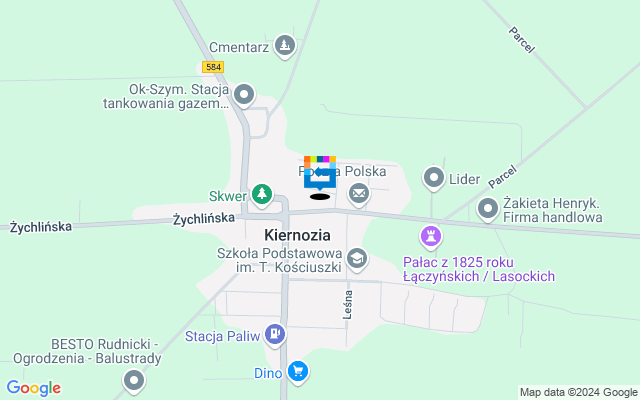Click the Pałac z 1825 roku label

pyautogui.click(x=458, y=262)
